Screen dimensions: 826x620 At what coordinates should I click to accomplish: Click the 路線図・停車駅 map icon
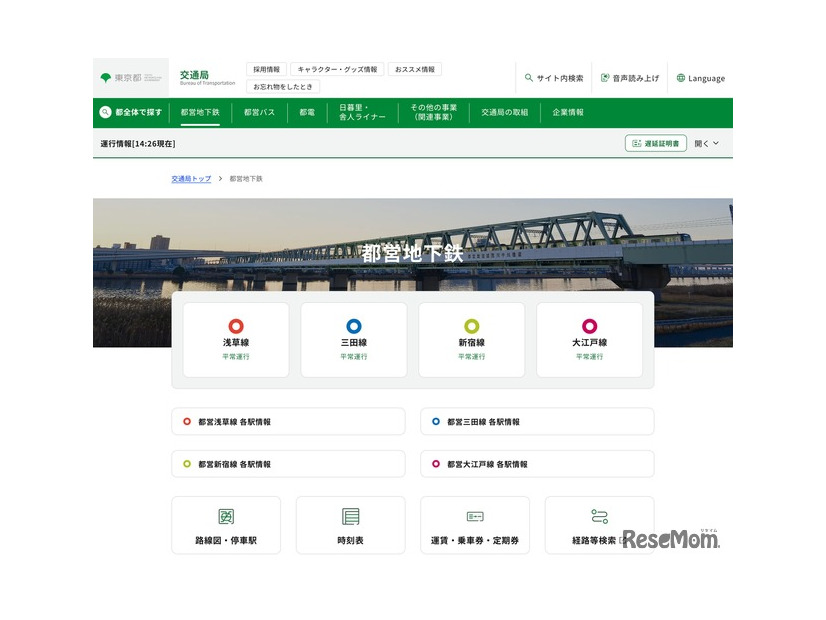click(x=226, y=517)
